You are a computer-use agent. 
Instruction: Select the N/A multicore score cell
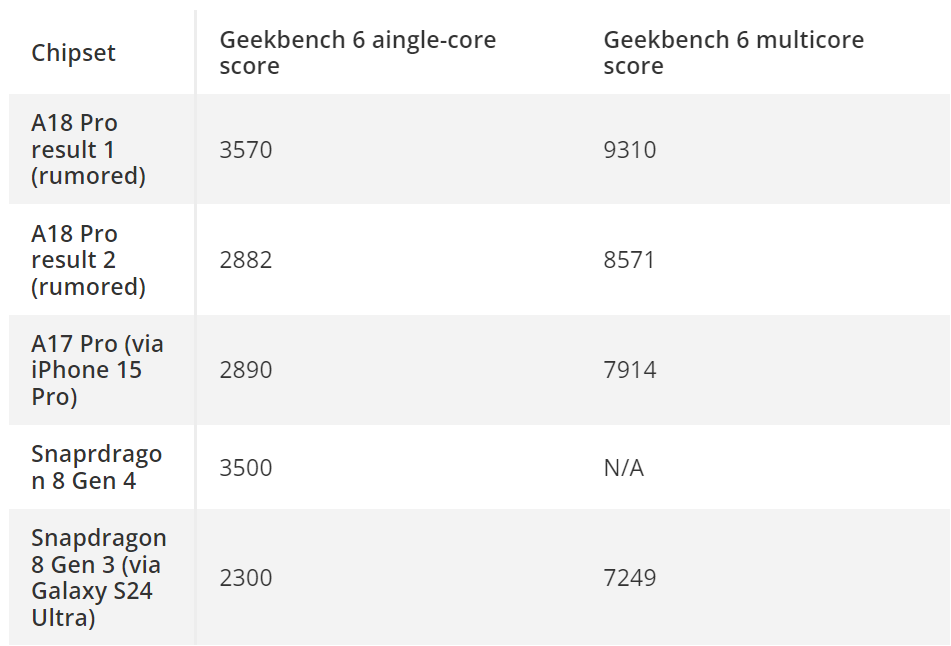coord(624,467)
